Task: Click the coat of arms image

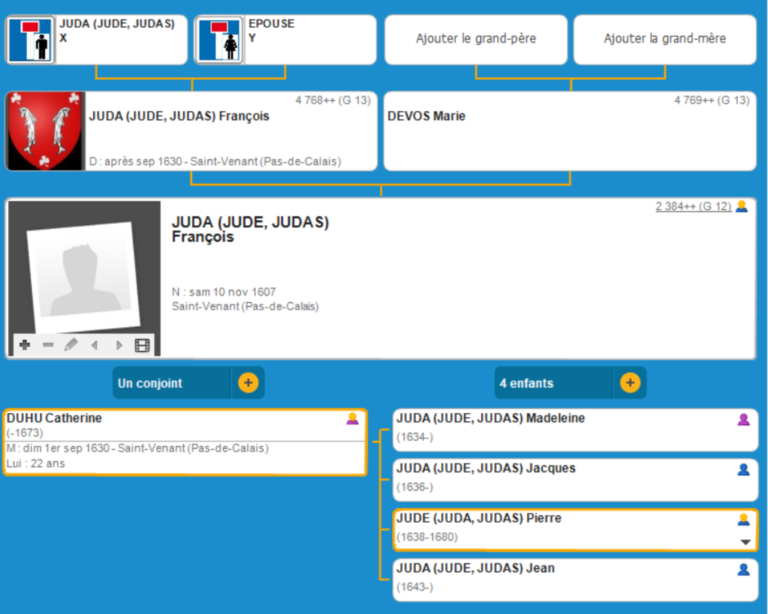Action: (x=45, y=131)
